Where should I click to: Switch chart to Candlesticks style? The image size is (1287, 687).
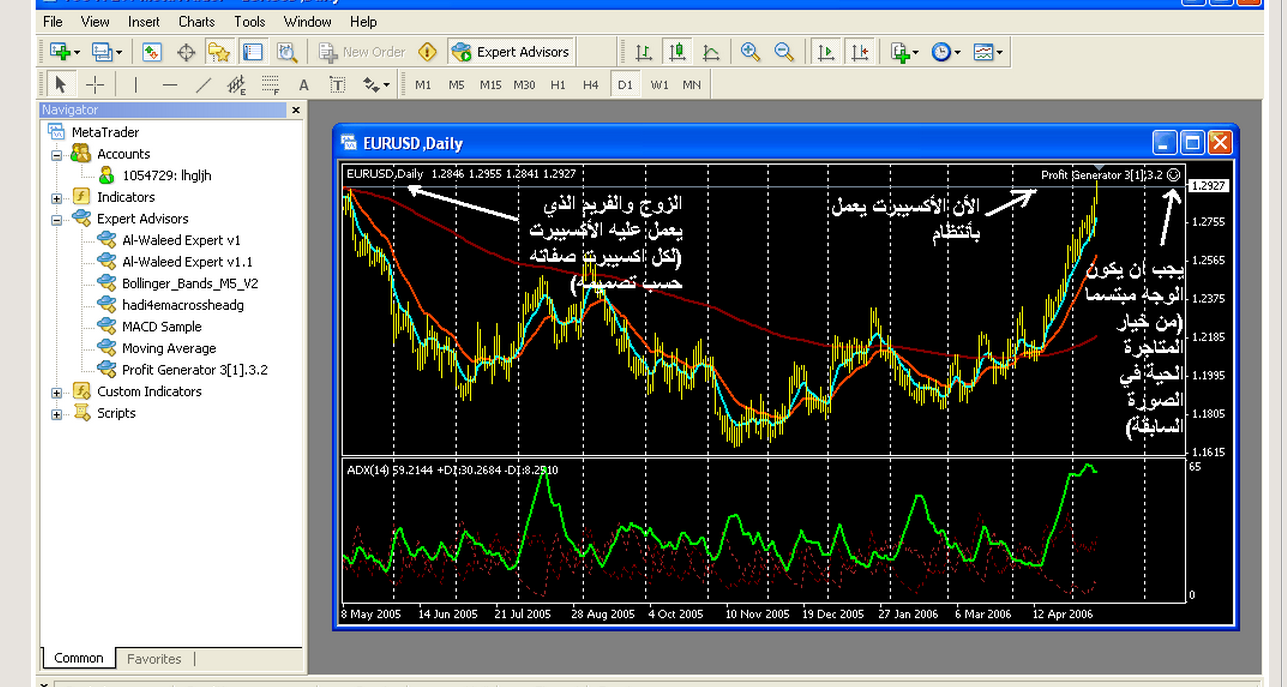(x=677, y=52)
